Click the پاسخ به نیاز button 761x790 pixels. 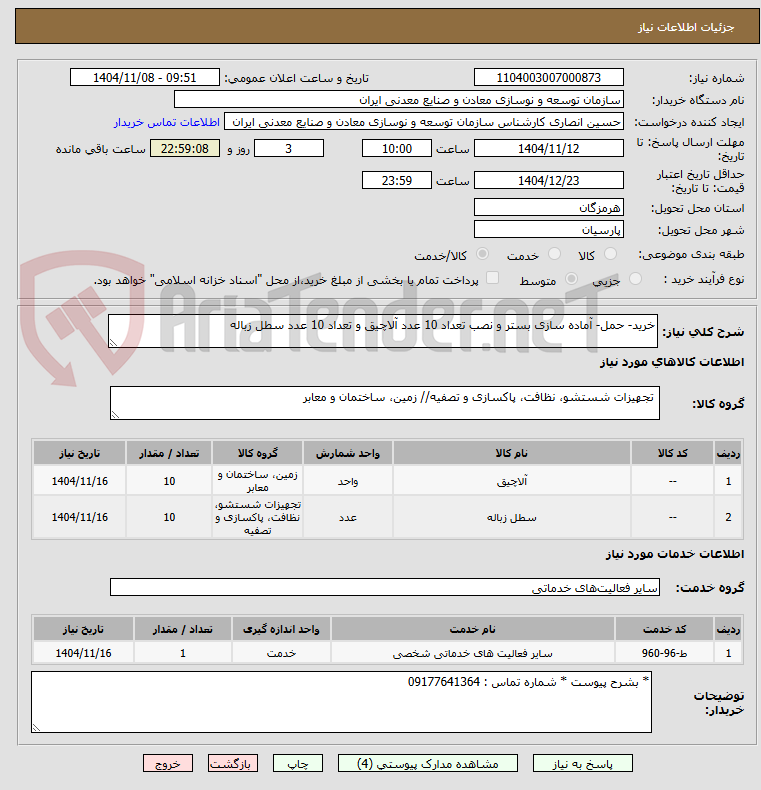coord(583,764)
